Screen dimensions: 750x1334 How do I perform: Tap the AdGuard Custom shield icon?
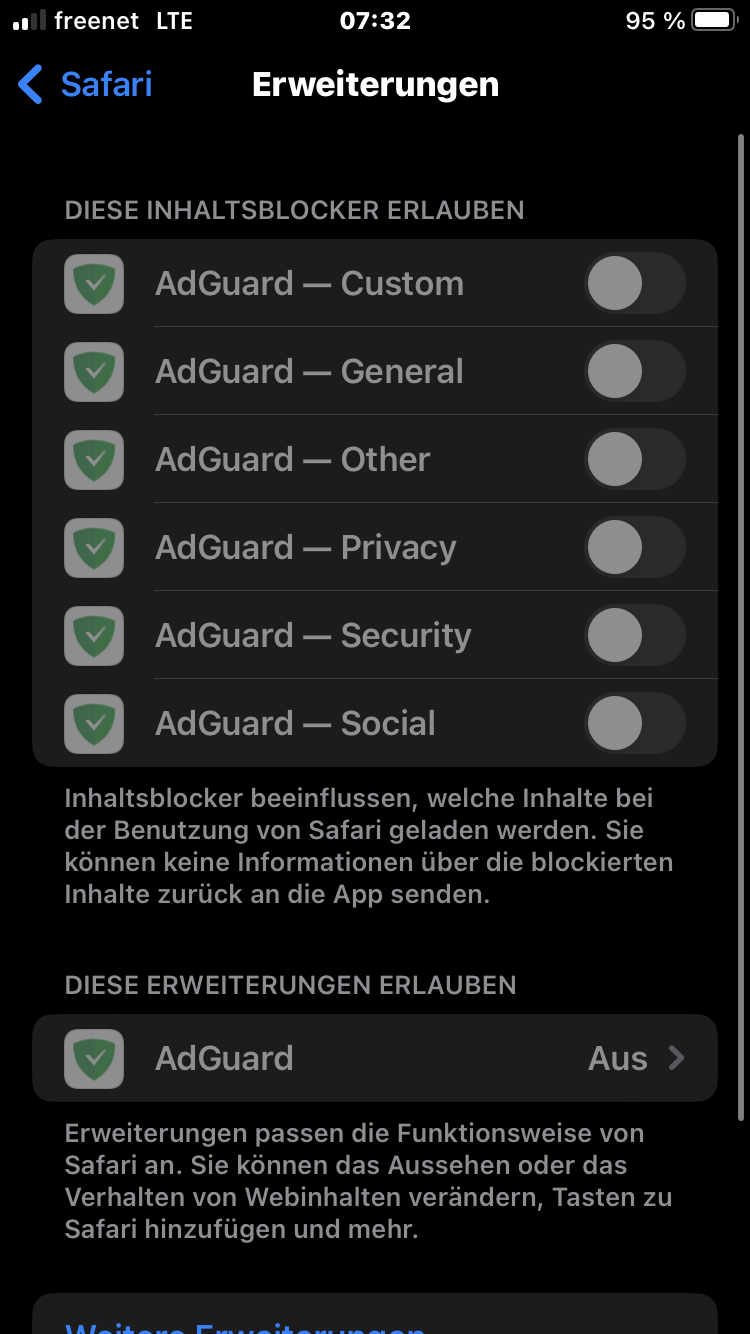tap(94, 284)
